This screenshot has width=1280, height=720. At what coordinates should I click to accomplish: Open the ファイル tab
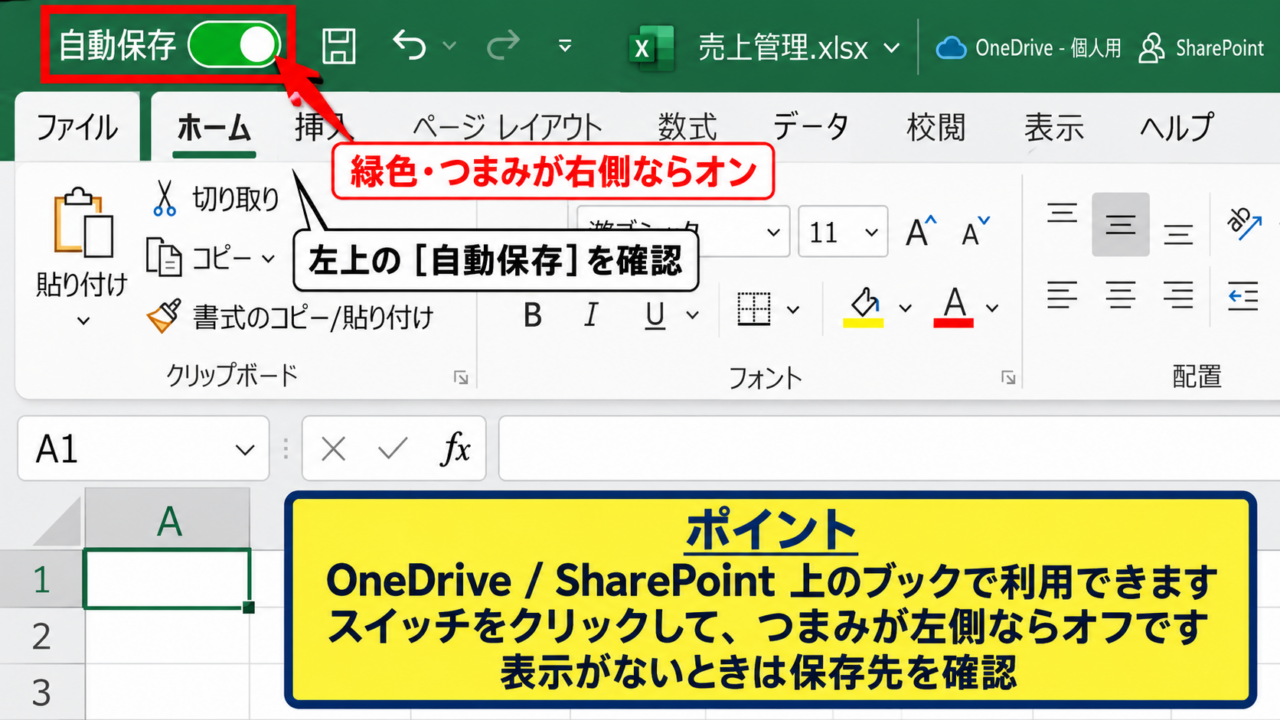tap(77, 128)
